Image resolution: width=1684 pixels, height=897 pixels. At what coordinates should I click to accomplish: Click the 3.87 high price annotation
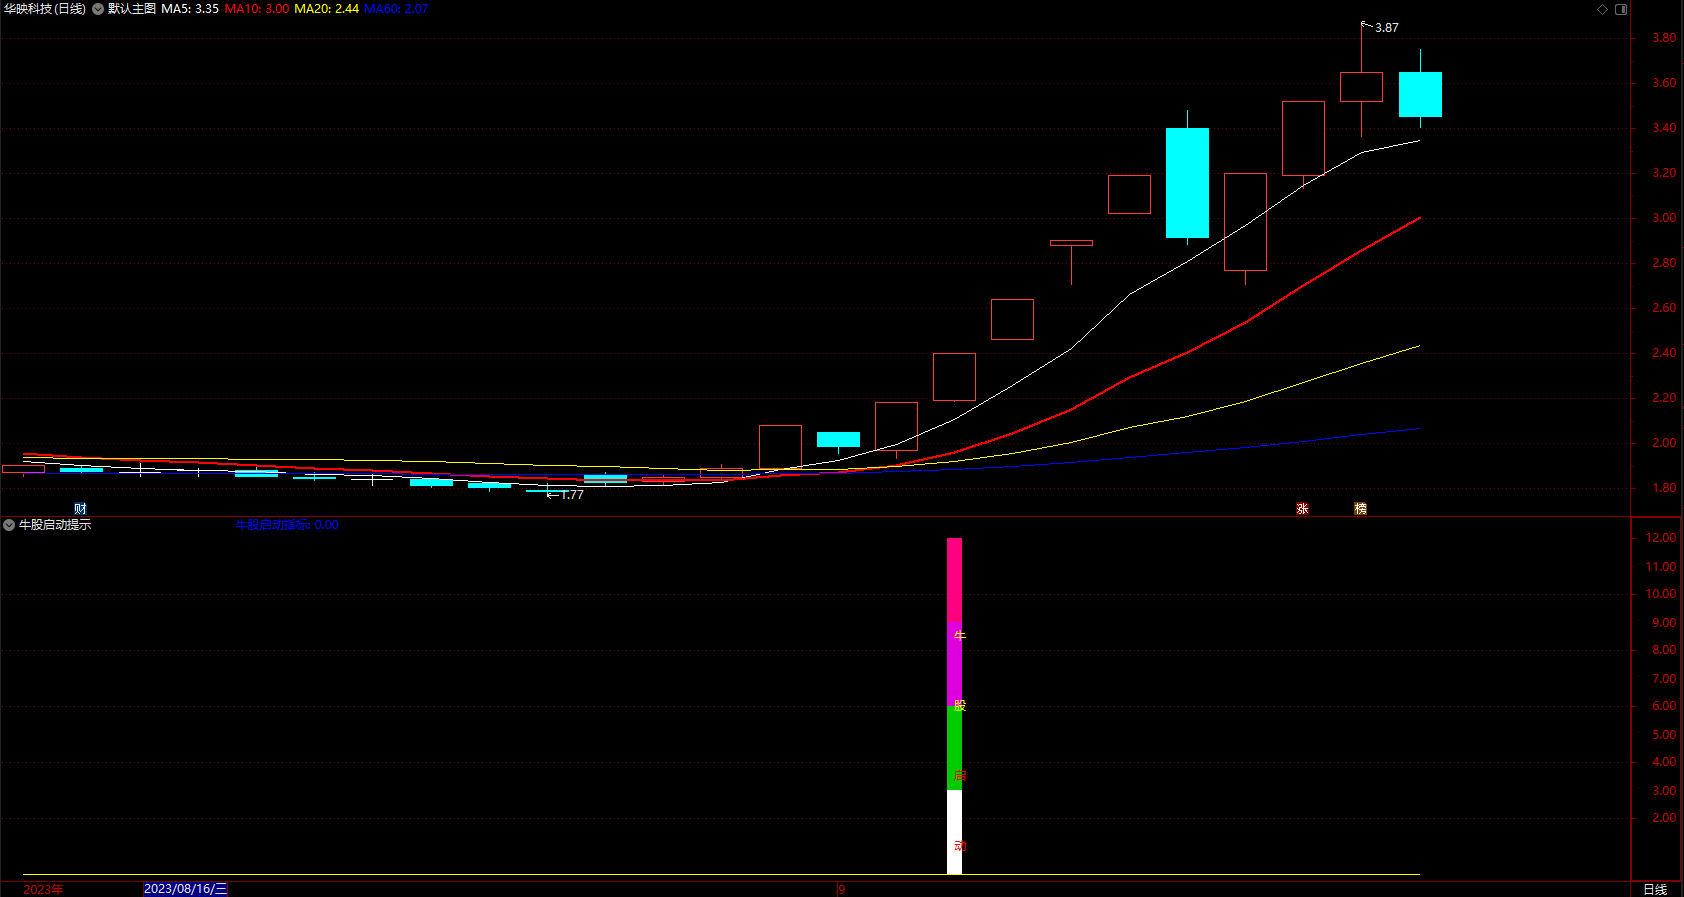[1387, 28]
